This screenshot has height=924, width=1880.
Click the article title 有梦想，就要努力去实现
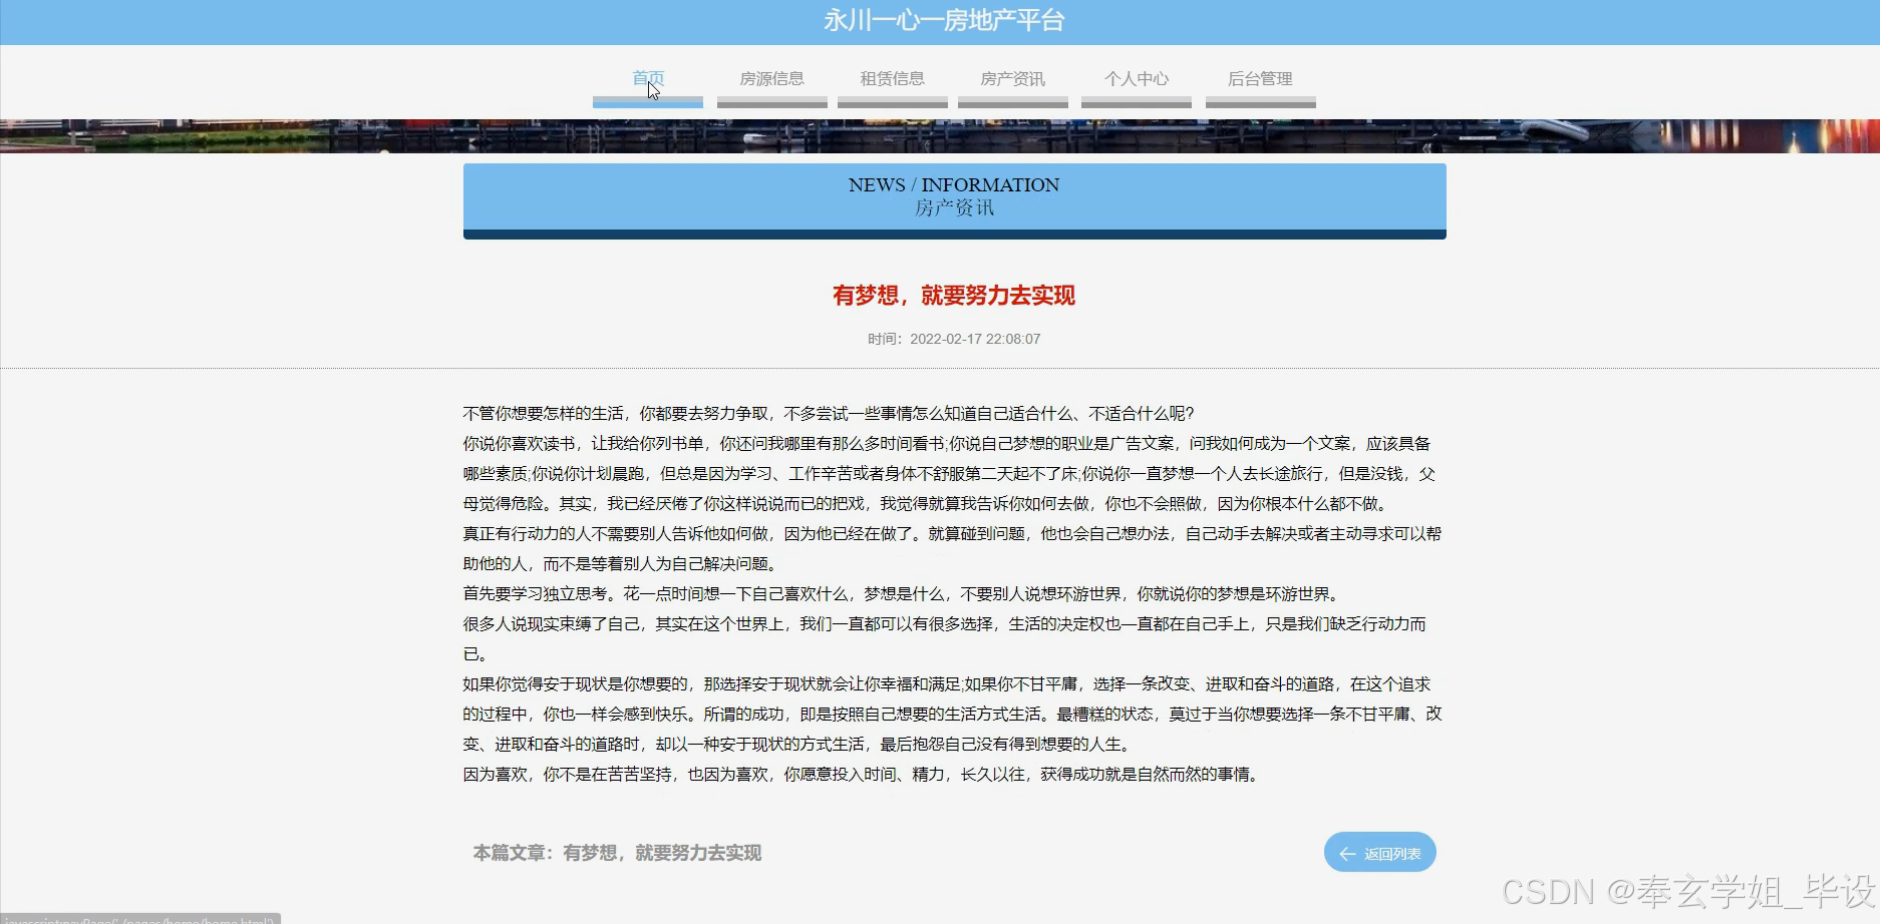click(x=953, y=296)
